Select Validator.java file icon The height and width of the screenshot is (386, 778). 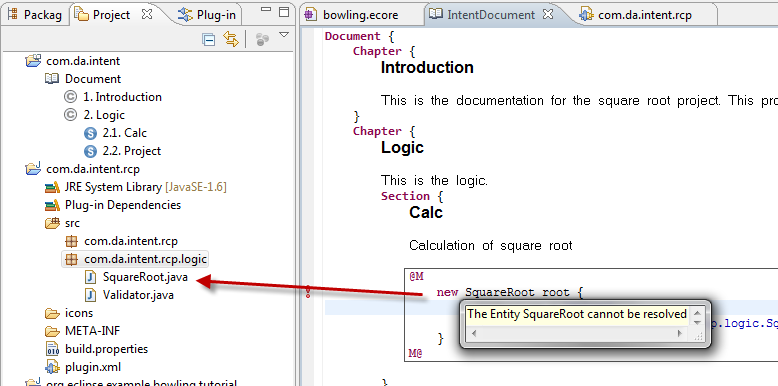[x=90, y=295]
